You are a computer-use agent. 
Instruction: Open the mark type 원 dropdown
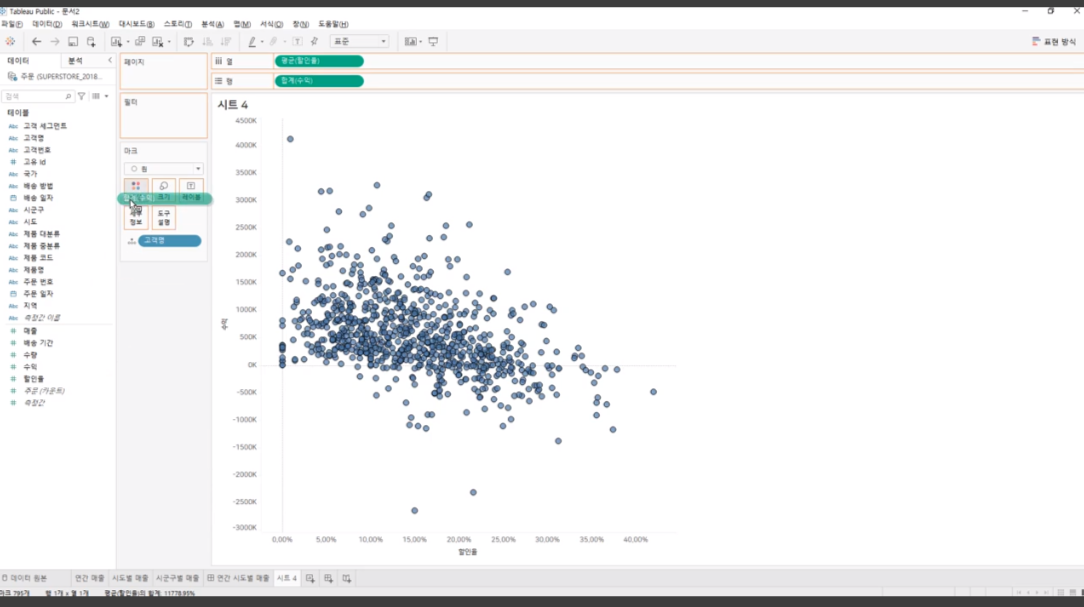click(x=164, y=169)
